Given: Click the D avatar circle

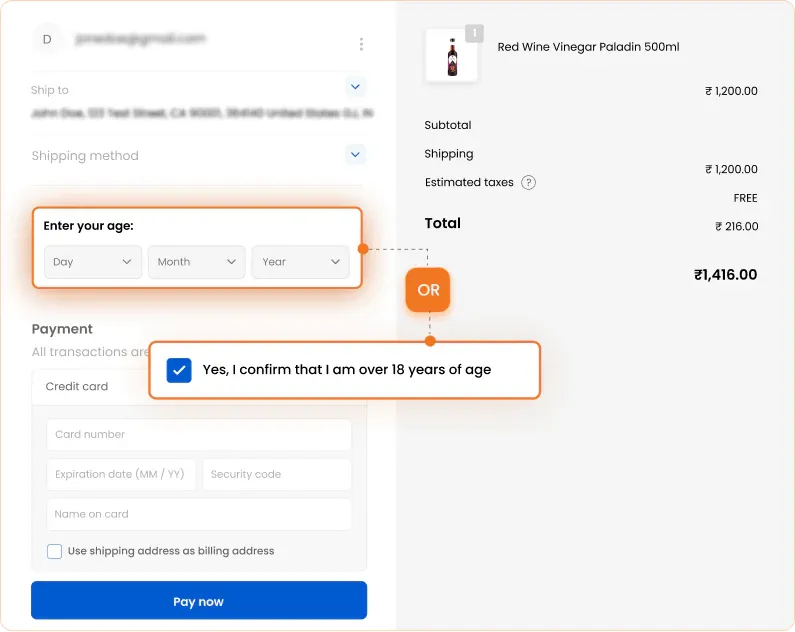Looking at the screenshot, I should [x=47, y=40].
